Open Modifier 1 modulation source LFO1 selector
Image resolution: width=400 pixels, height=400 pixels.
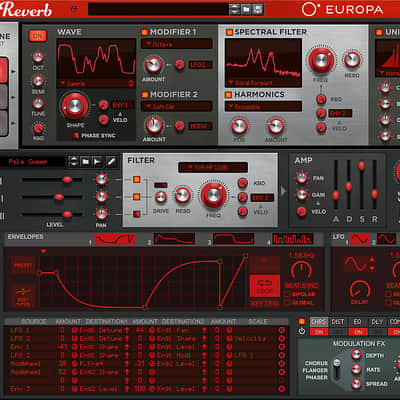point(200,65)
